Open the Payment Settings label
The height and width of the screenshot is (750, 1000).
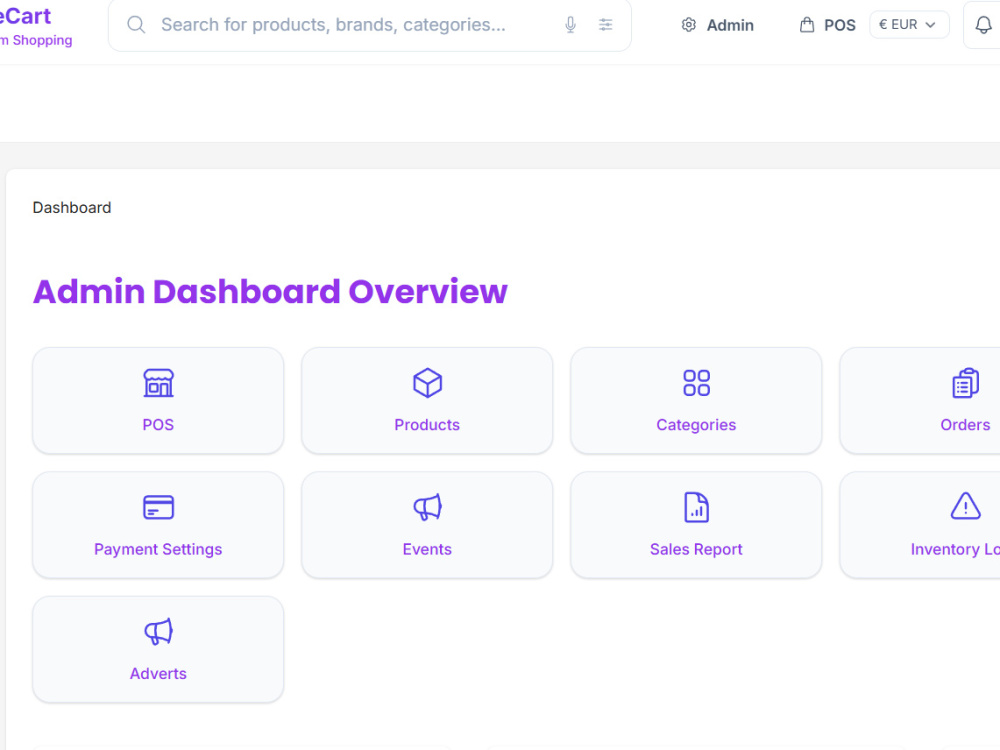158,550
